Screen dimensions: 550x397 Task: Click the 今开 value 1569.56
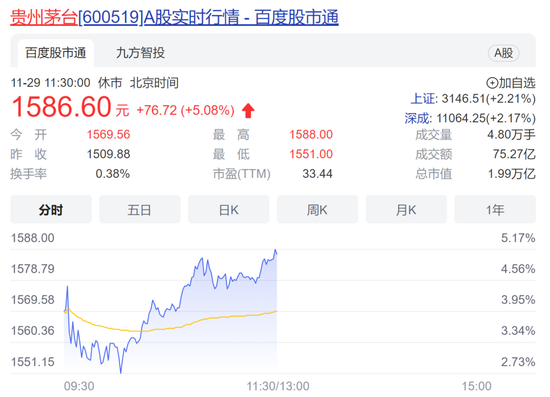[108, 134]
